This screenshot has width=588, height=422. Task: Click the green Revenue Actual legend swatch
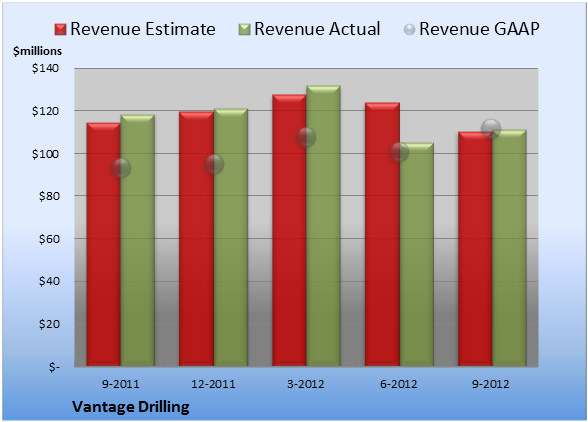(x=244, y=30)
